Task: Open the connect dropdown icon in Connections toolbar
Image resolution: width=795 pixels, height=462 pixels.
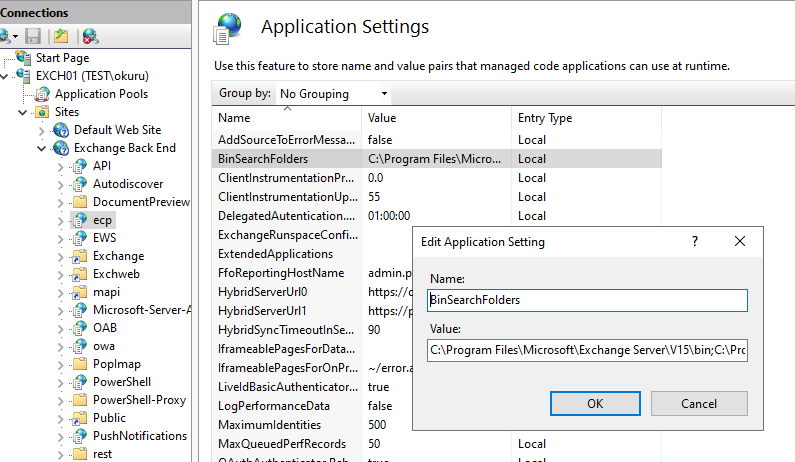Action: click(x=9, y=36)
